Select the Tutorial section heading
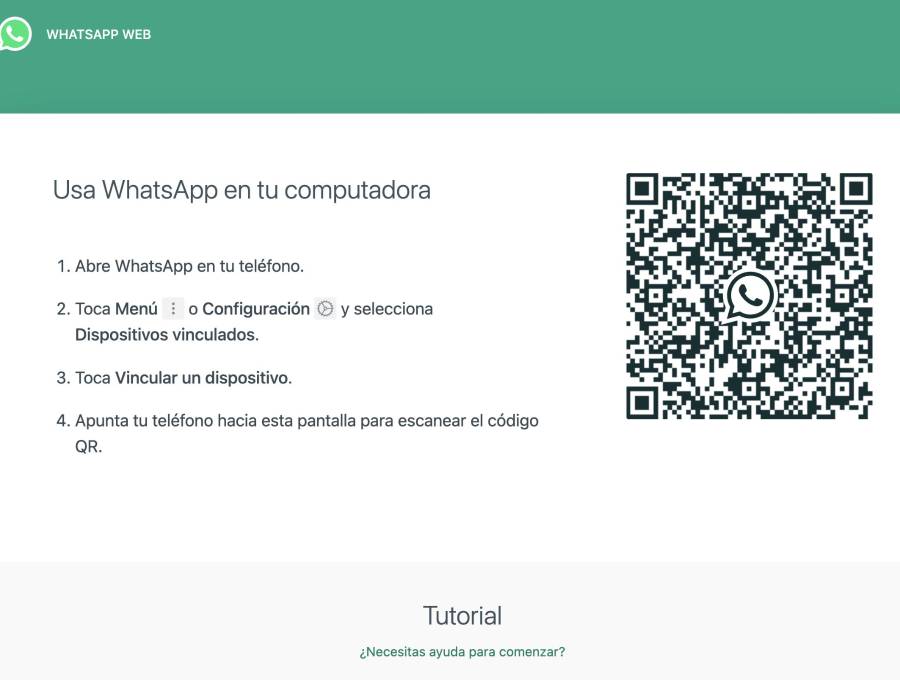 pyautogui.click(x=460, y=616)
